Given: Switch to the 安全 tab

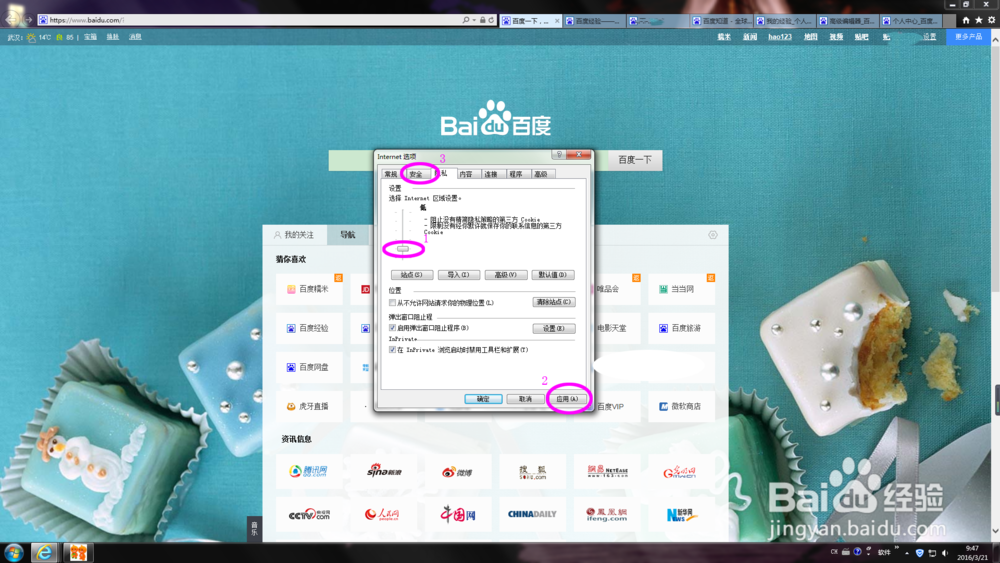Looking at the screenshot, I should coord(416,174).
